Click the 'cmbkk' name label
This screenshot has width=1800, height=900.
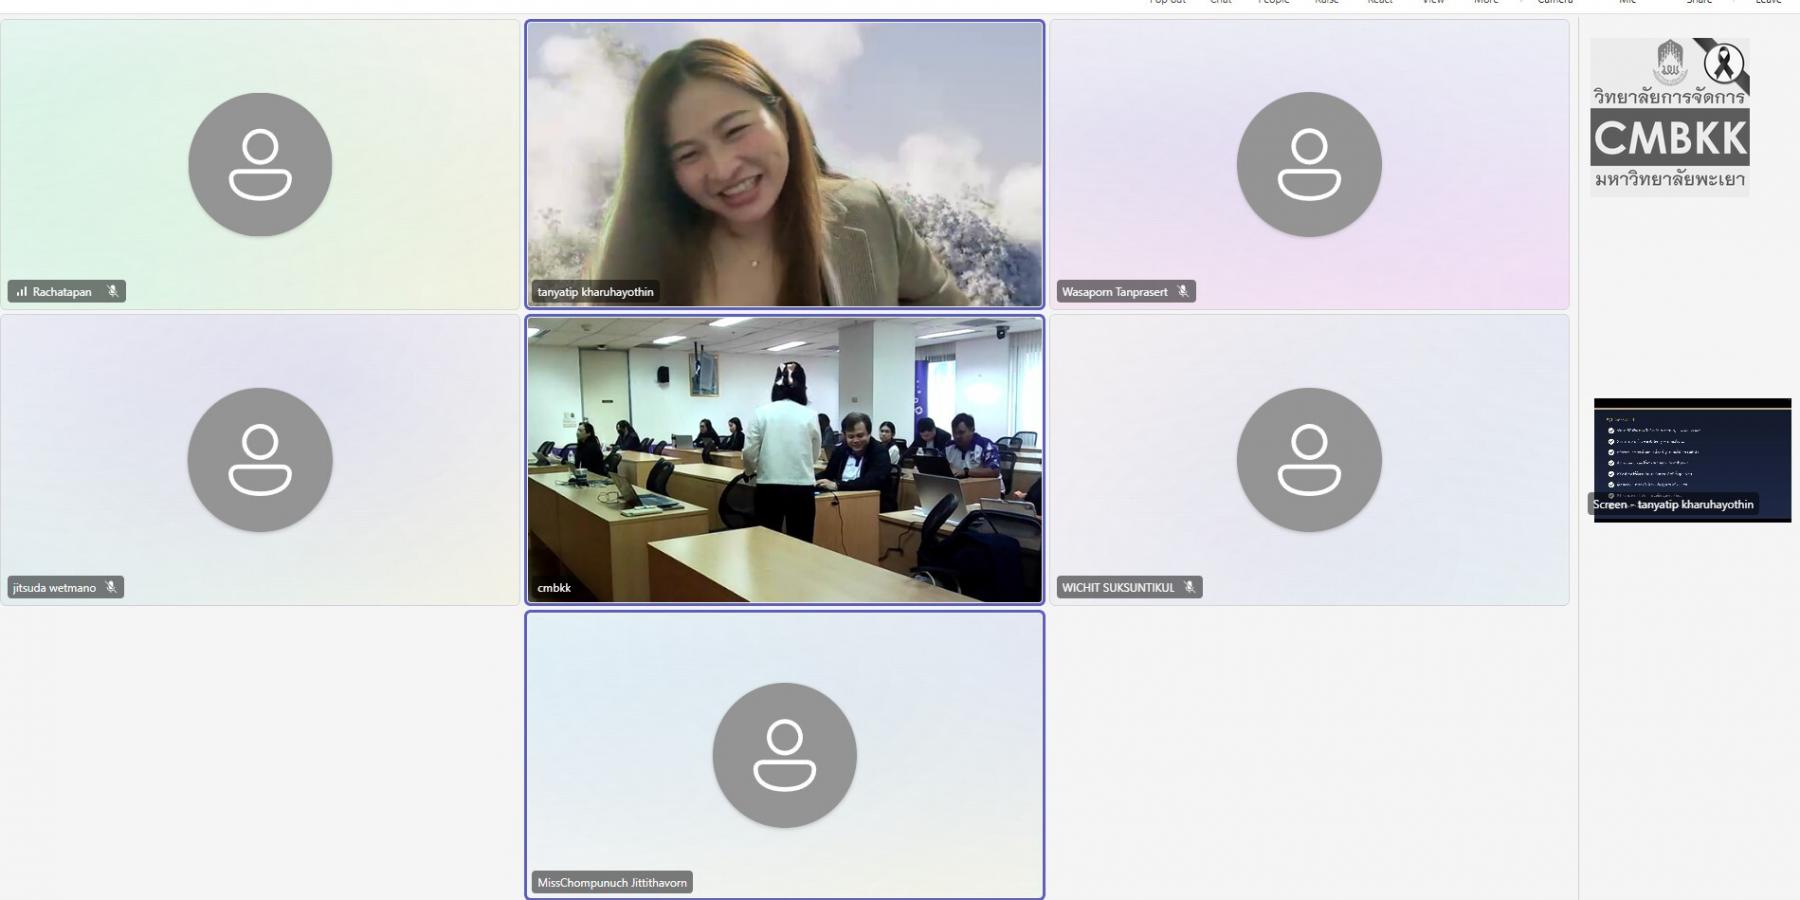[x=554, y=588]
